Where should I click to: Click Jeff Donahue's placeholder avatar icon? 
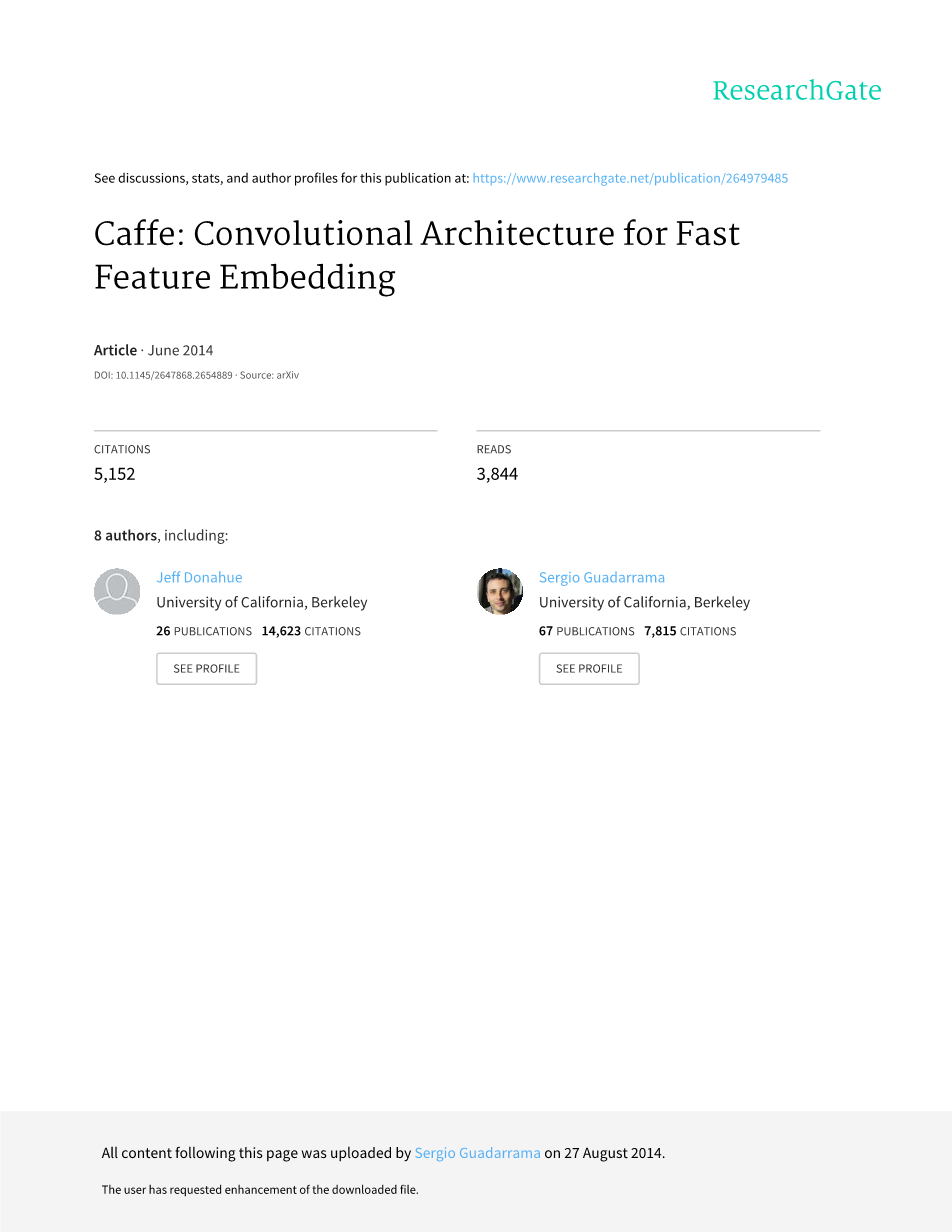117,591
